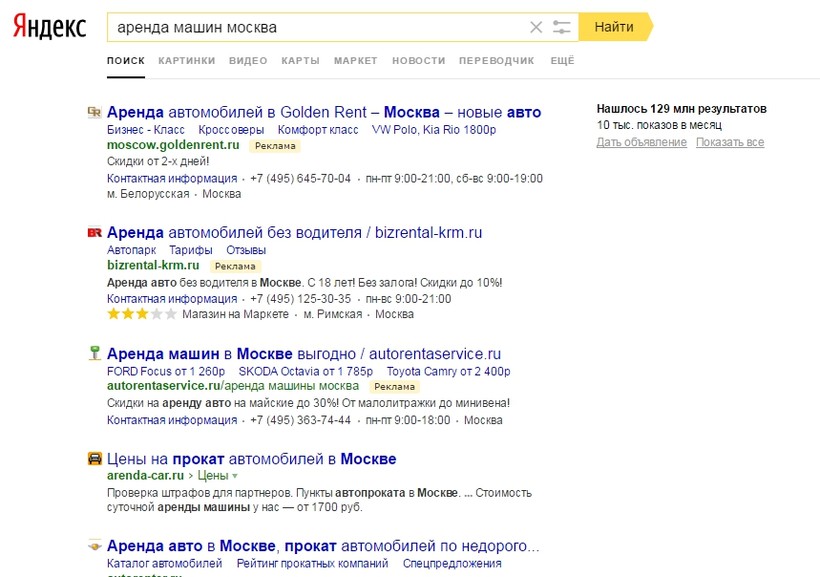Image resolution: width=820 pixels, height=577 pixels.
Task: Open the Новости tab
Action: pyautogui.click(x=418, y=61)
